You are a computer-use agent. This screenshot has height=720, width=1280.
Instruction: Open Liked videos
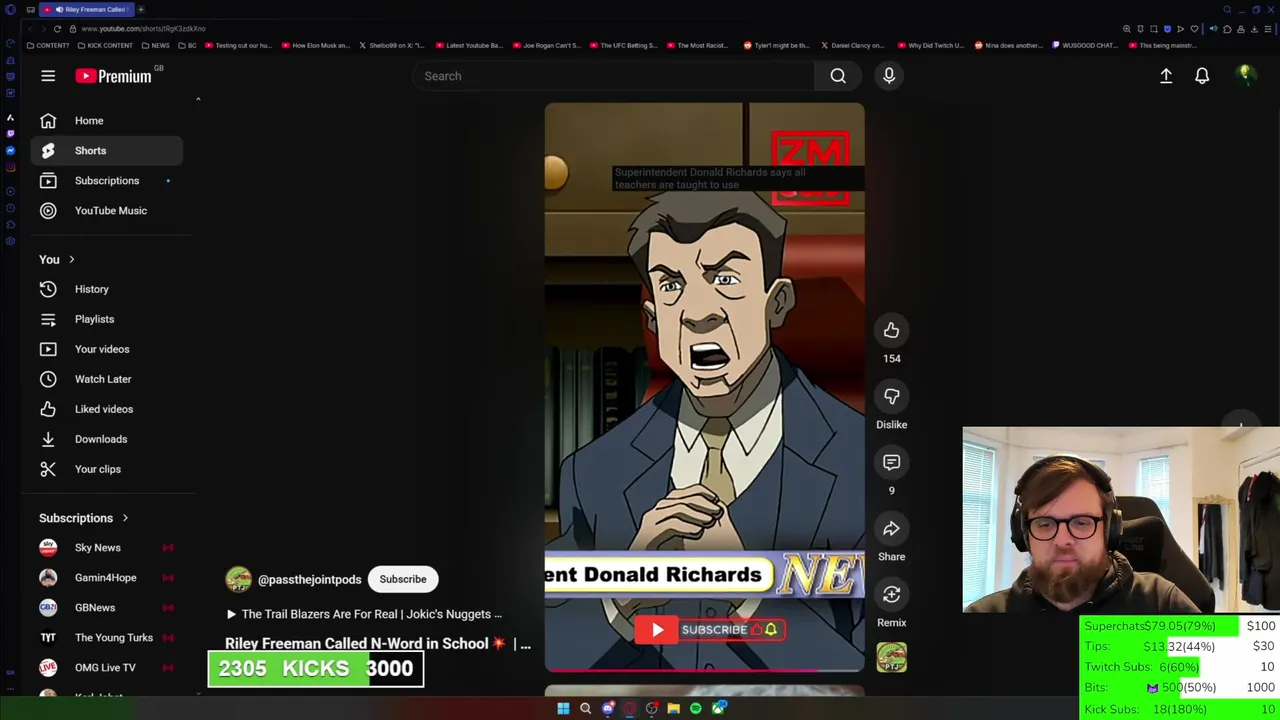click(x=107, y=409)
